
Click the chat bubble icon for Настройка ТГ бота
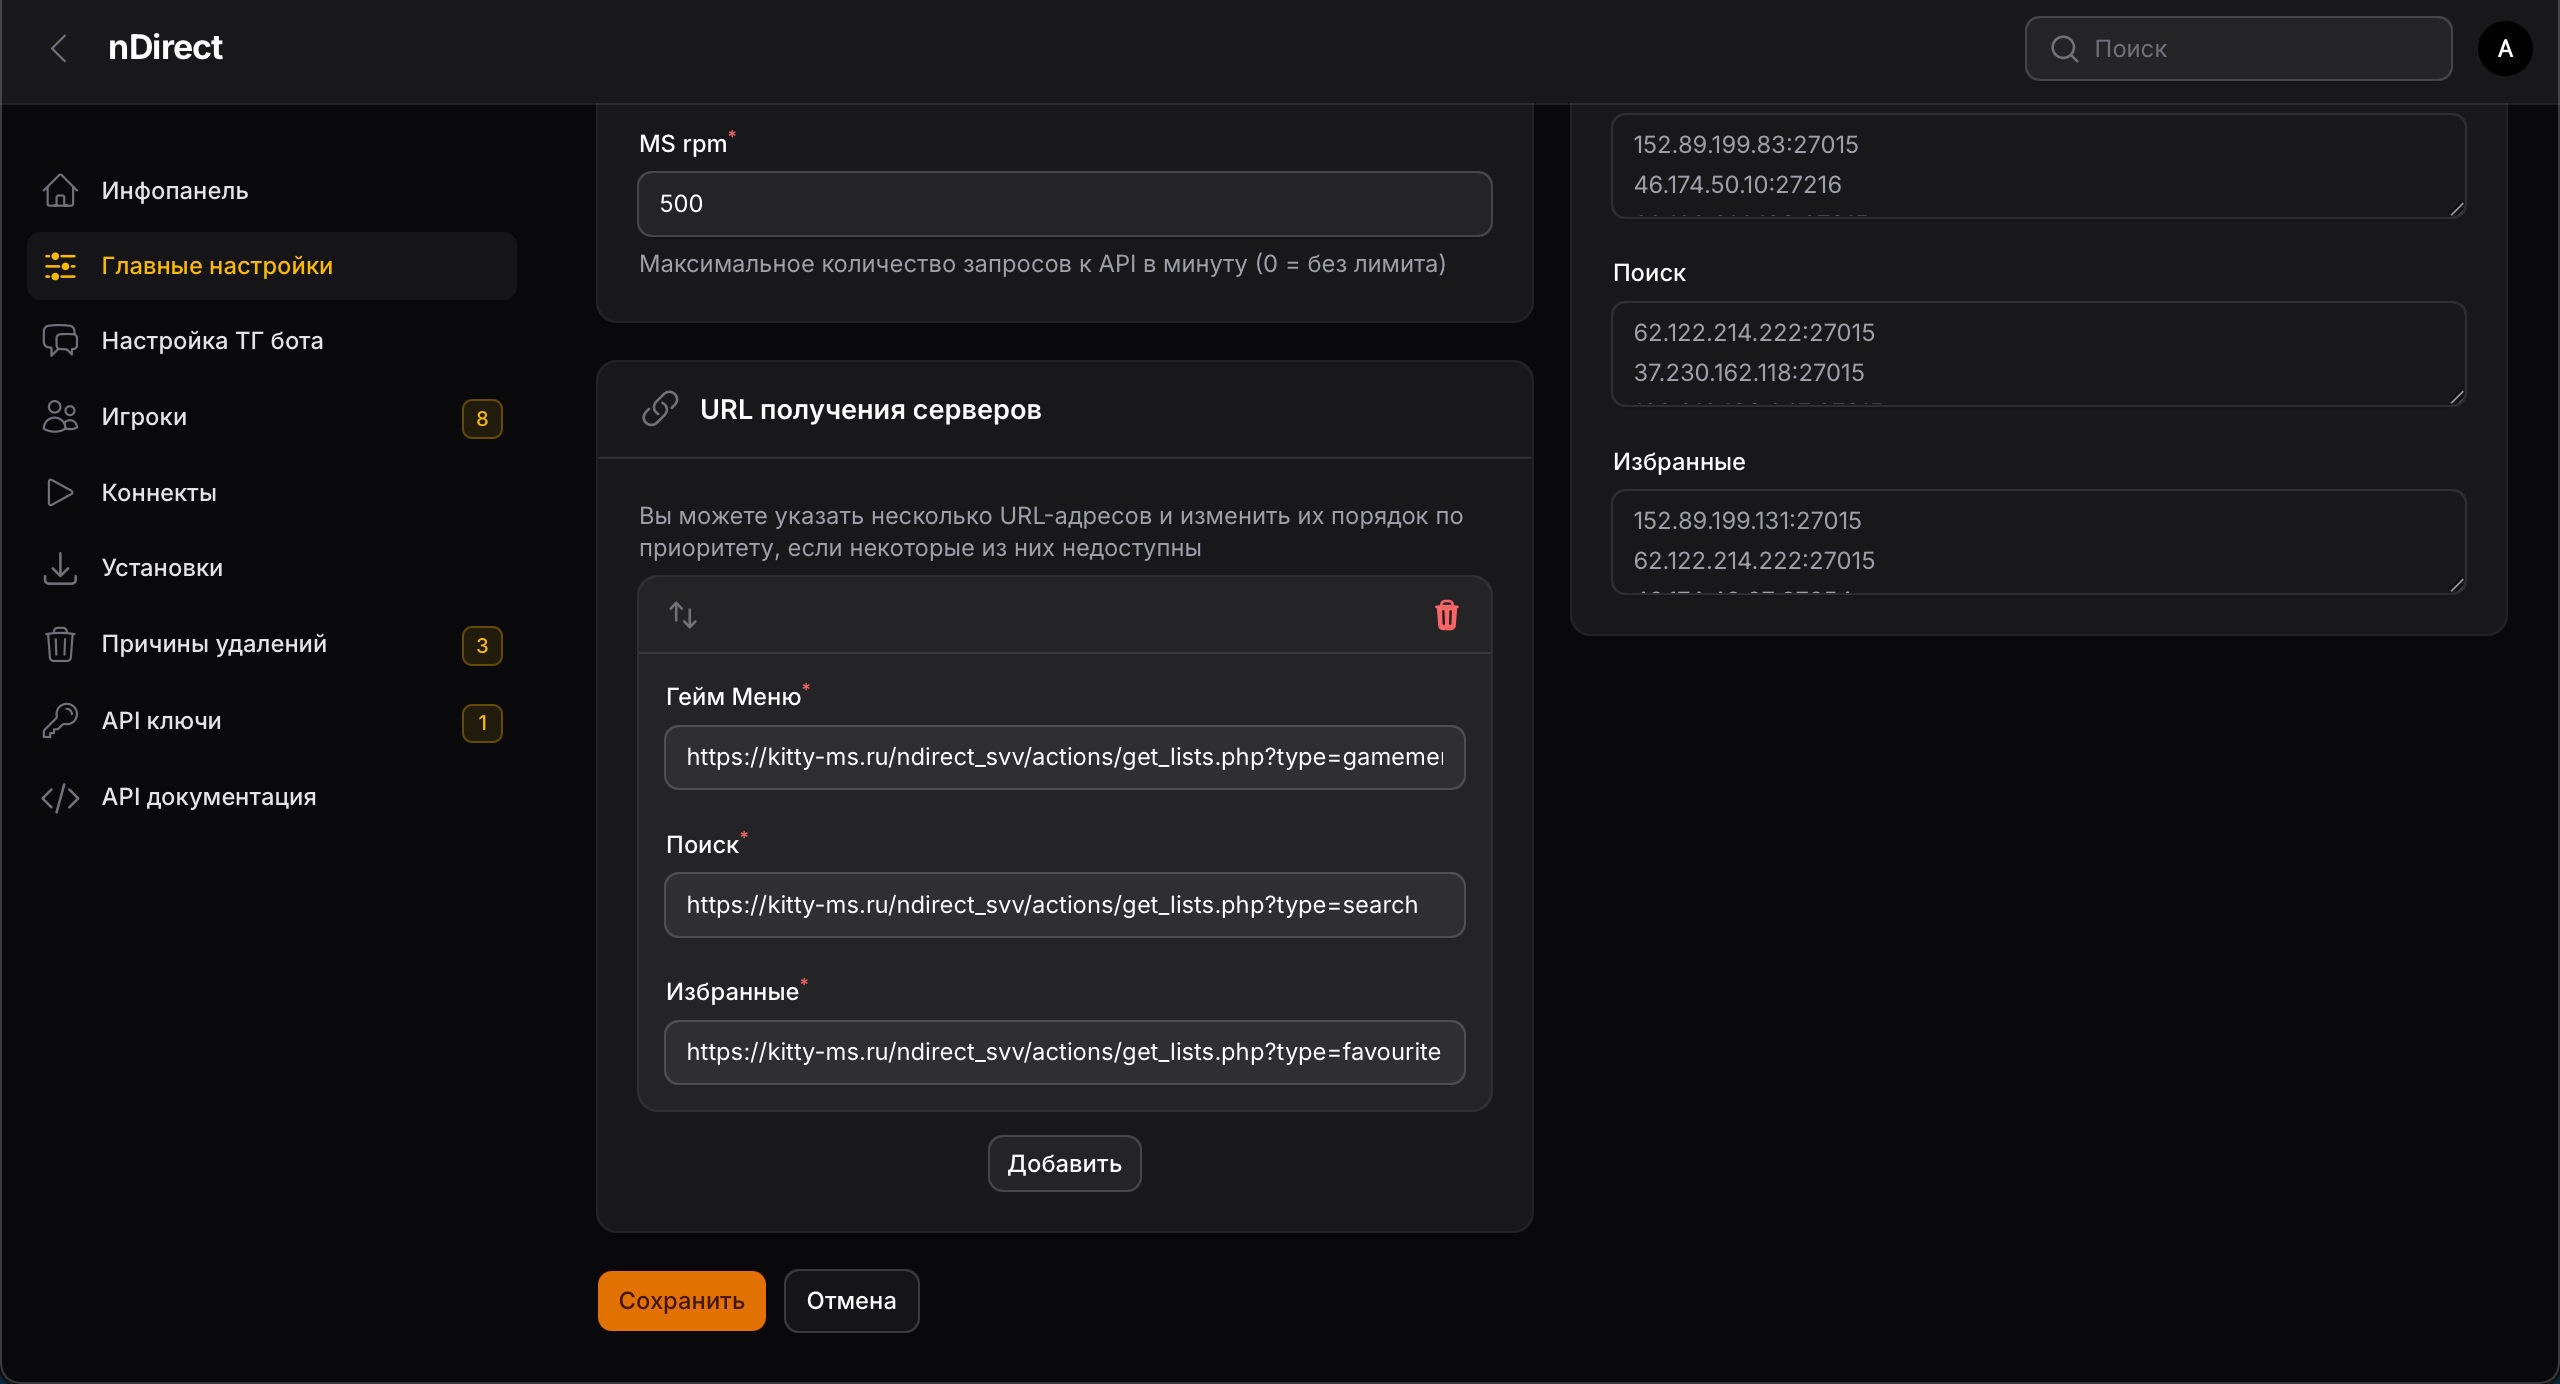click(x=60, y=341)
